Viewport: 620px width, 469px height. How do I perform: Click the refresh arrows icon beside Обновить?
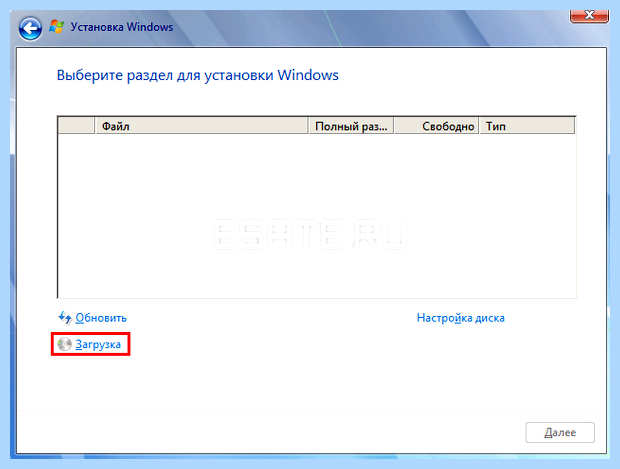[65, 318]
